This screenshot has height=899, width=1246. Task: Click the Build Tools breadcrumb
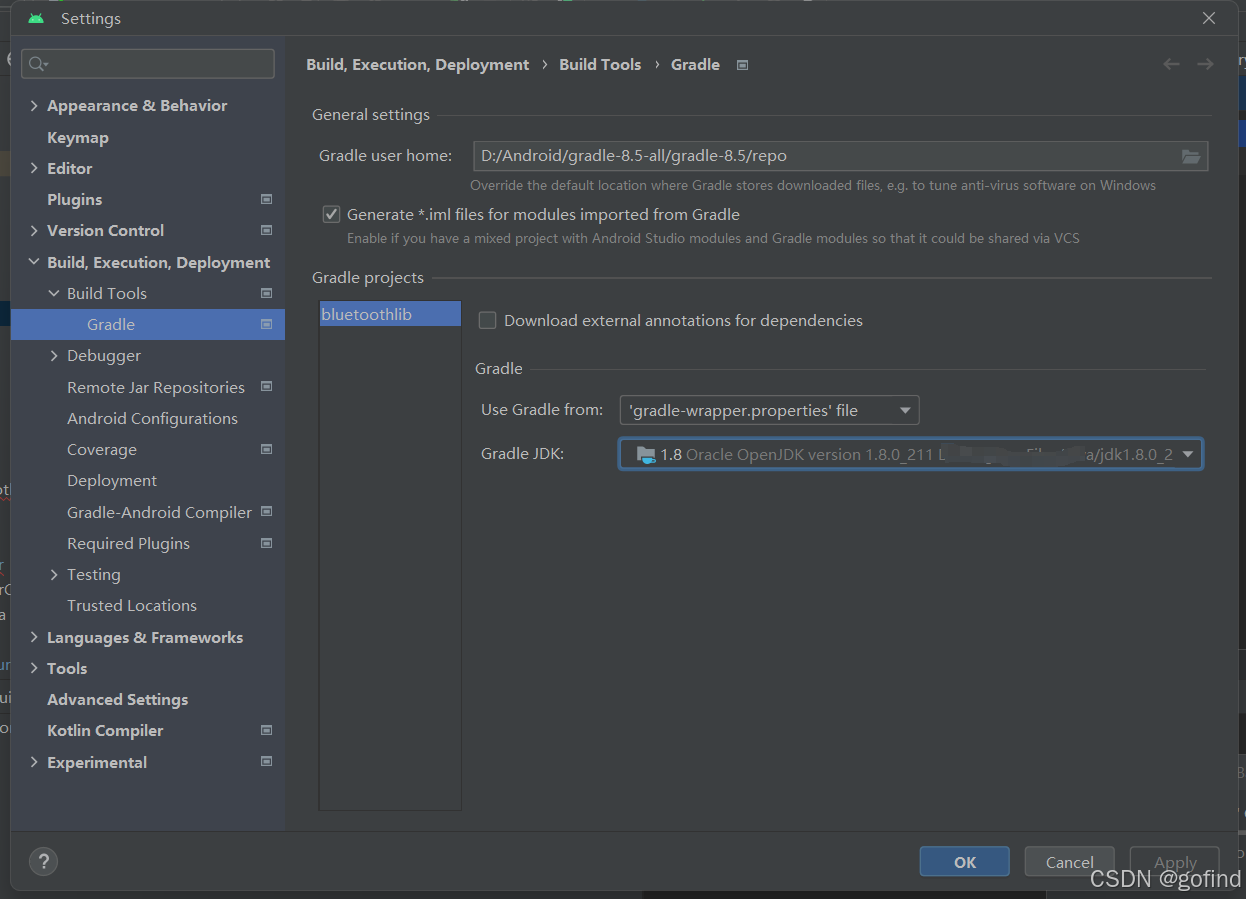click(600, 64)
